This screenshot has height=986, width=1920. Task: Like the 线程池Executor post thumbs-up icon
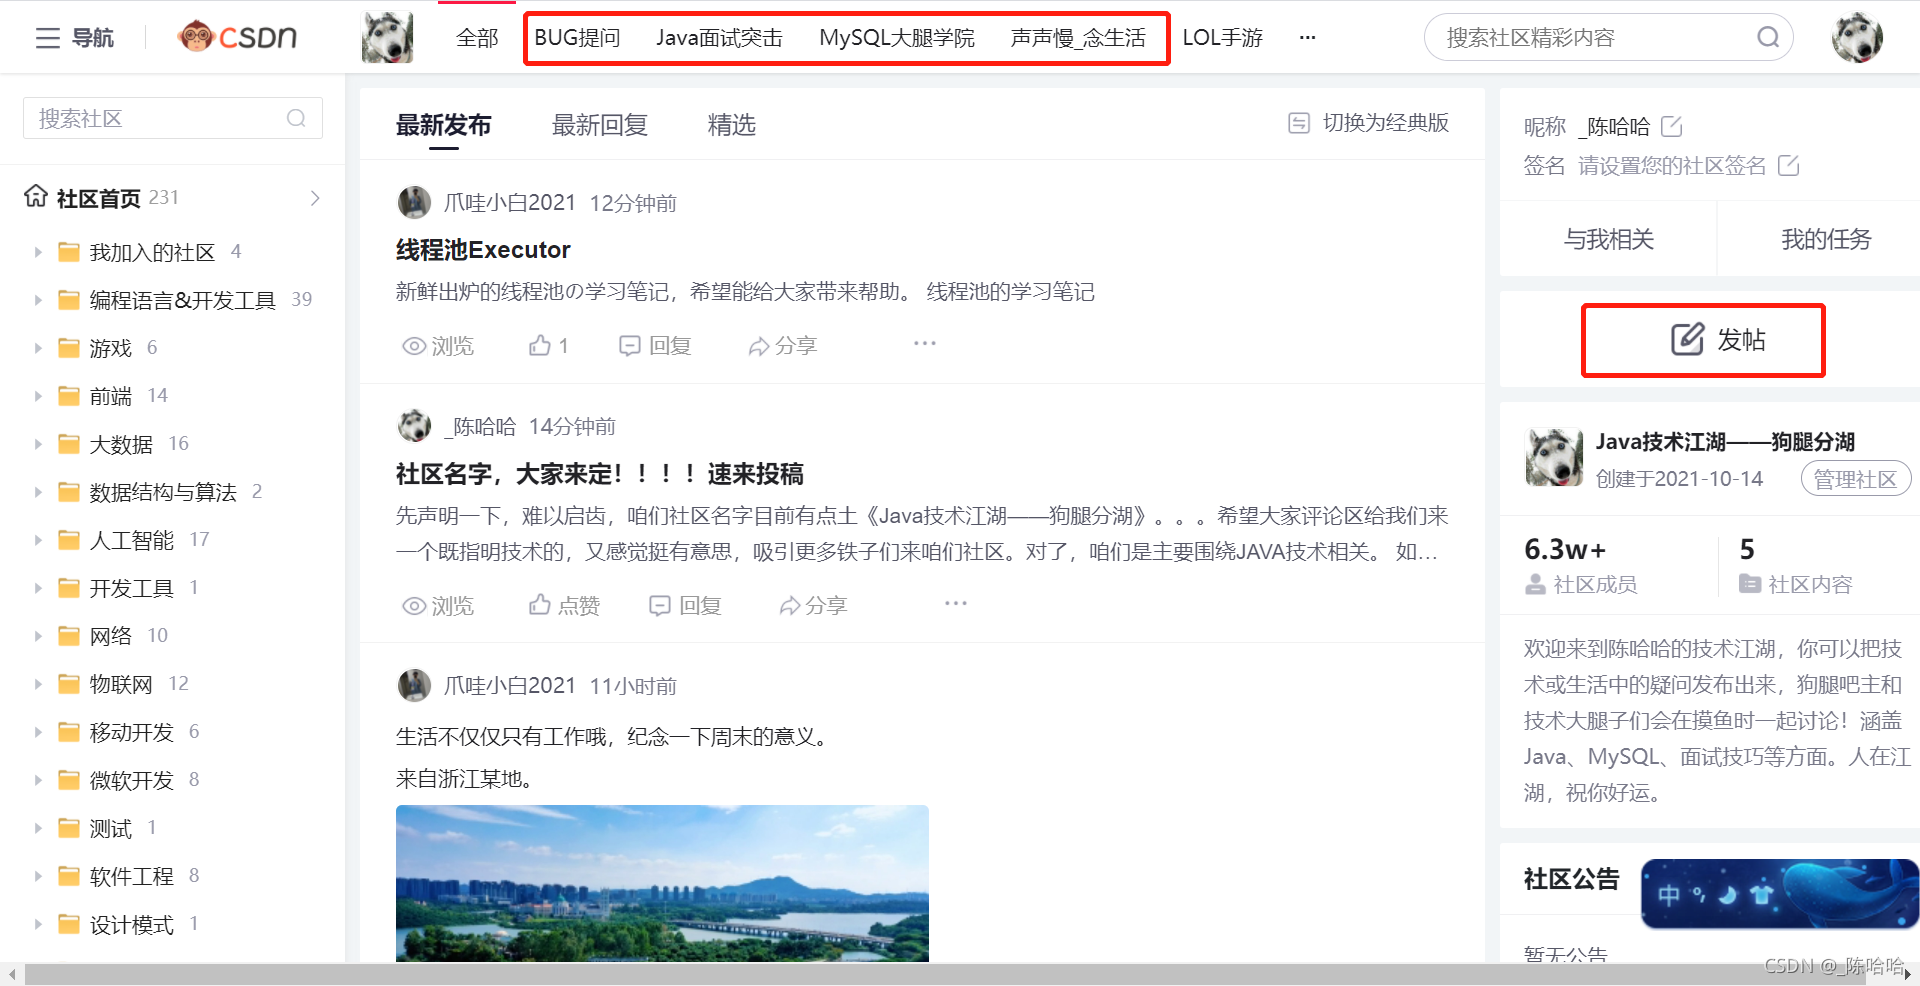[538, 345]
